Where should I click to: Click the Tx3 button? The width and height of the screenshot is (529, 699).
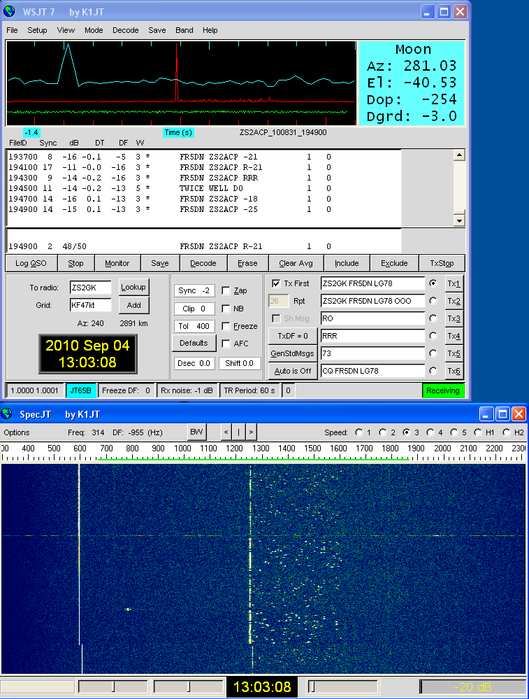coord(454,318)
